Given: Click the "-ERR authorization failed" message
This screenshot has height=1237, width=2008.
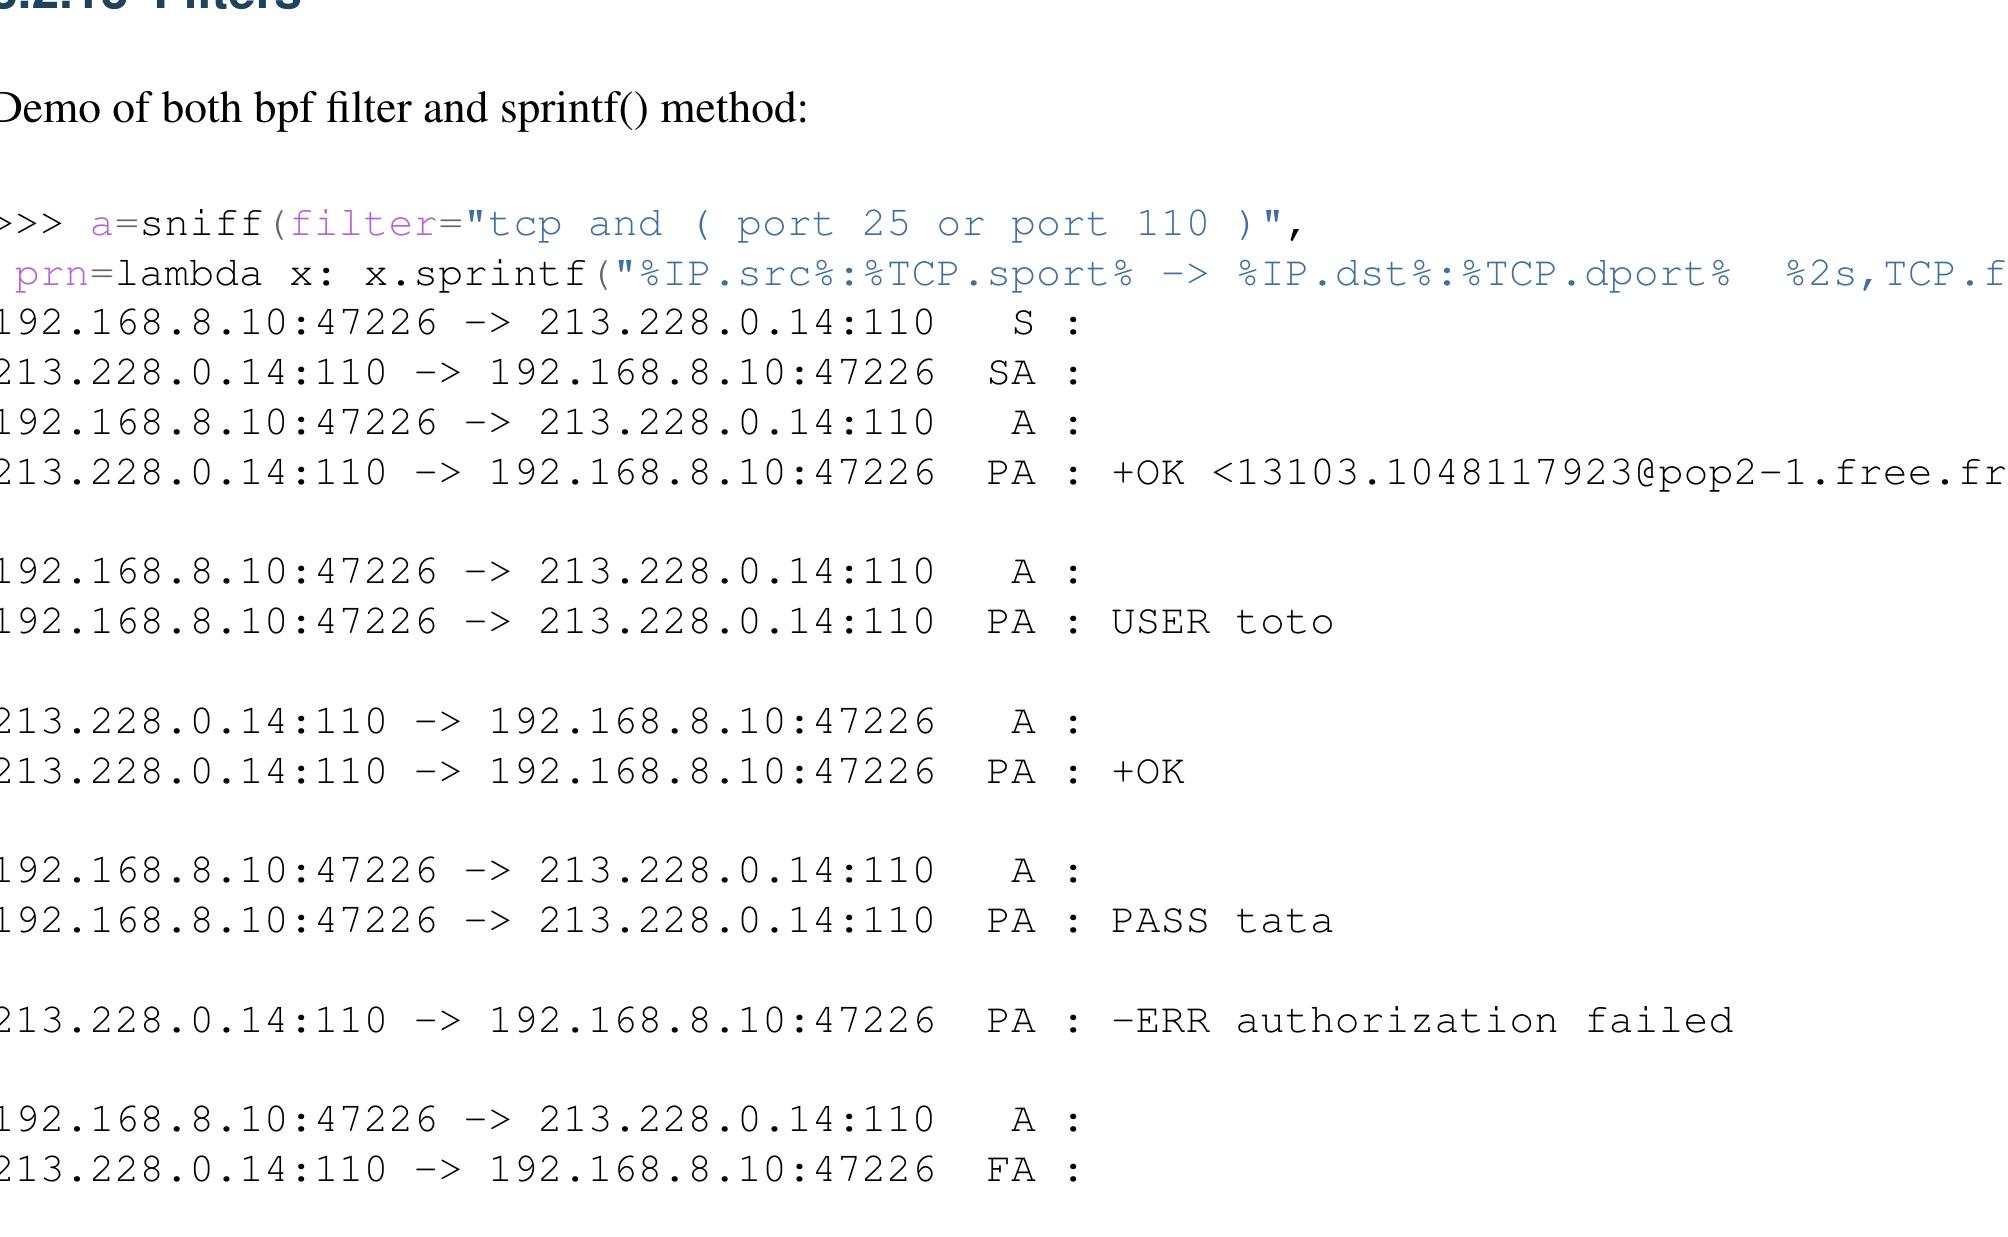Looking at the screenshot, I should pyautogui.click(x=1422, y=1021).
